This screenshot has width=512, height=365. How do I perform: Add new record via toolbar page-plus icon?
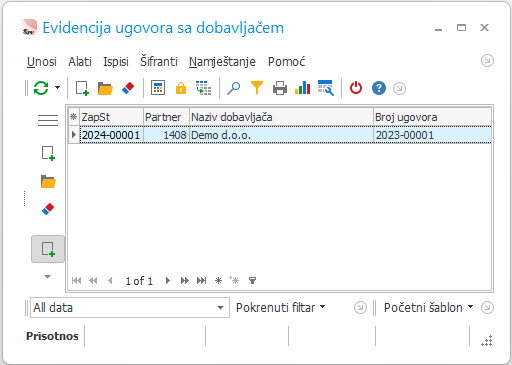[82, 88]
